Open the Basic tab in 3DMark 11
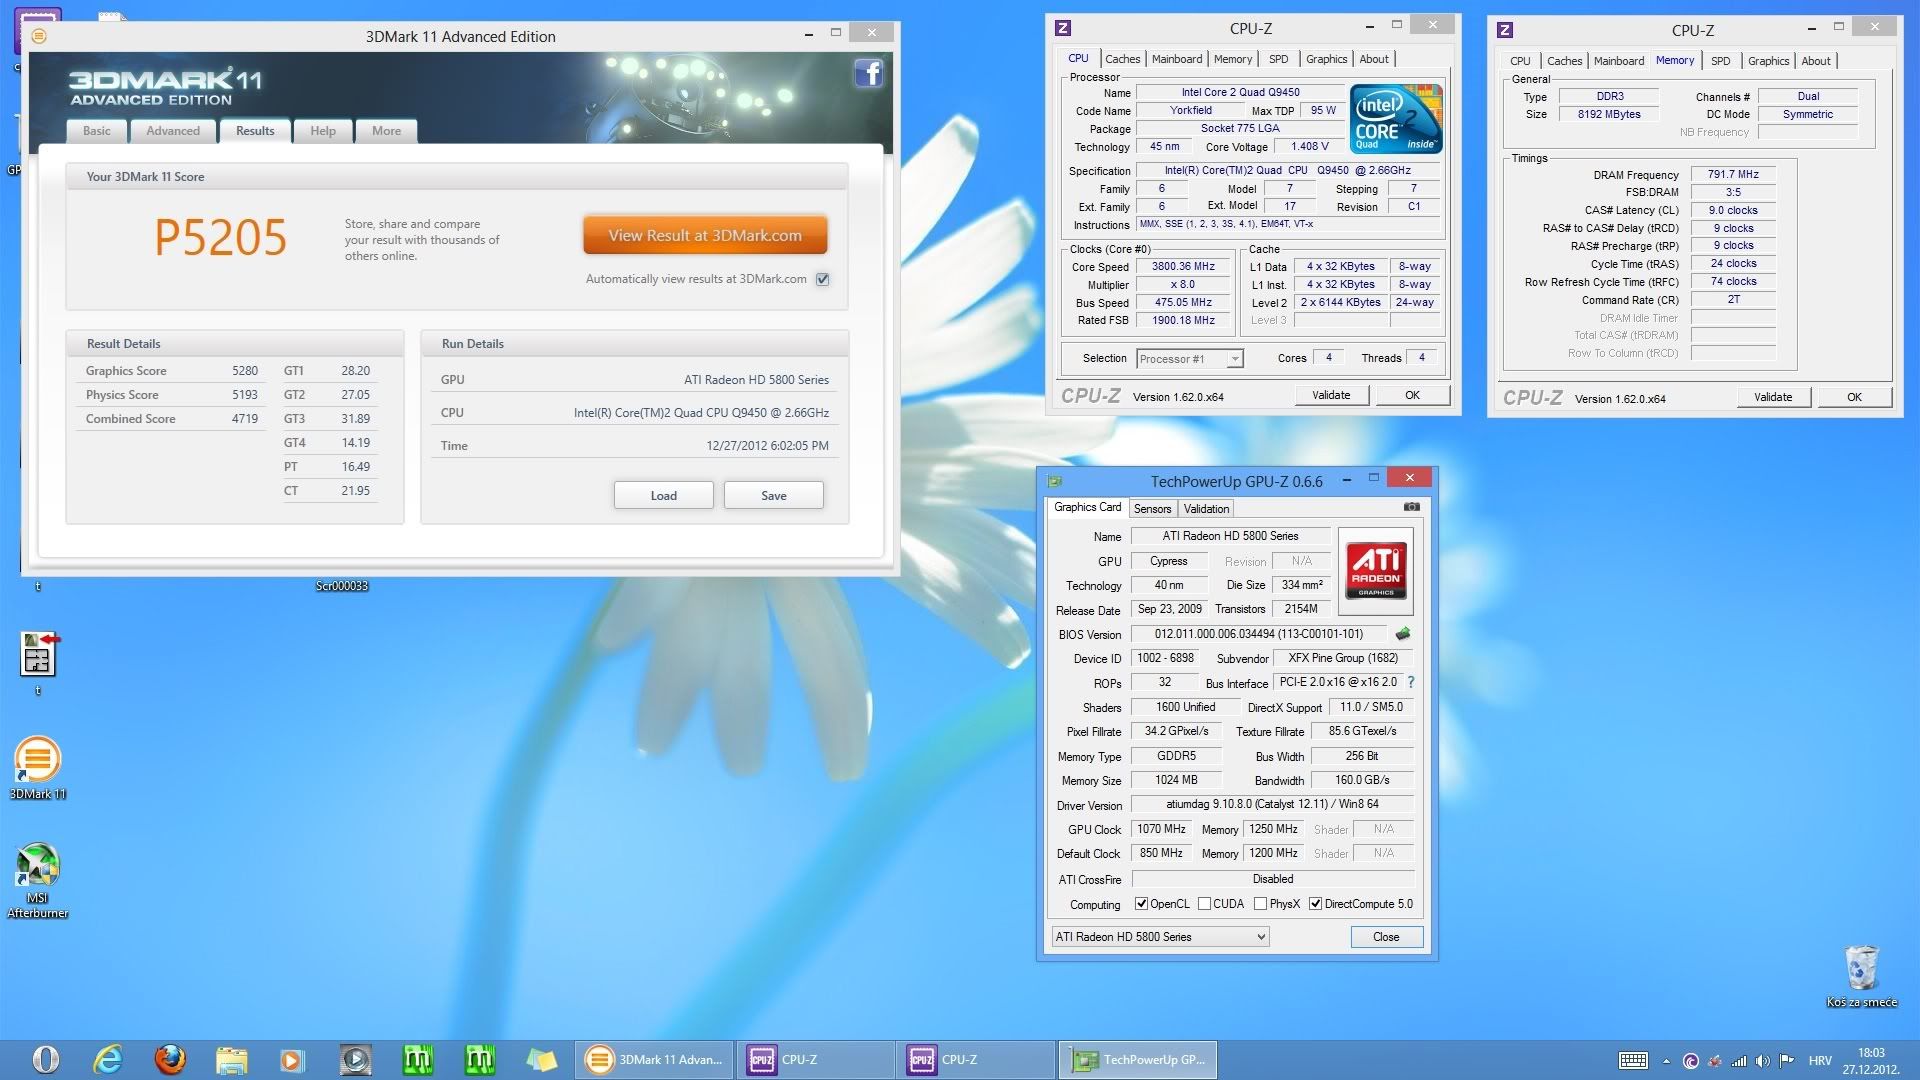This screenshot has width=1920, height=1080. tap(97, 131)
